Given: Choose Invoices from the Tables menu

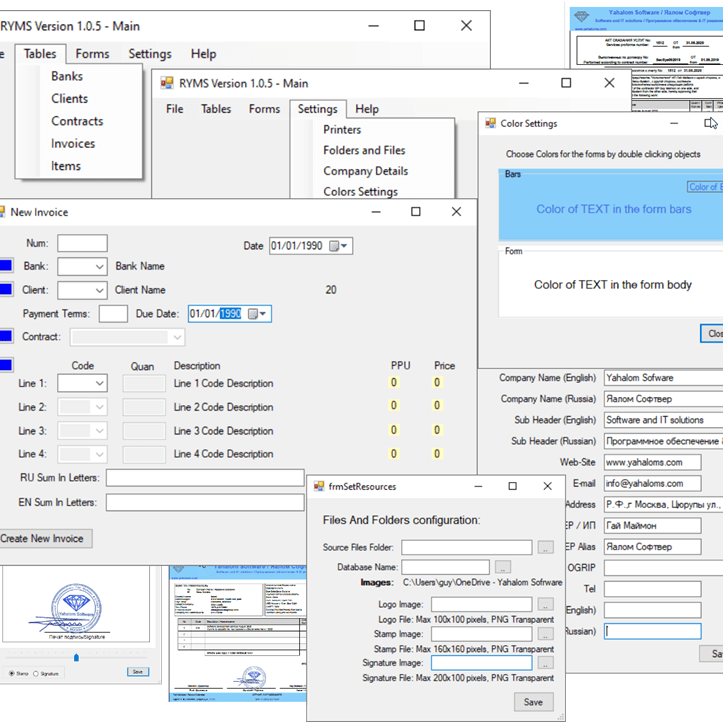Looking at the screenshot, I should [x=73, y=143].
